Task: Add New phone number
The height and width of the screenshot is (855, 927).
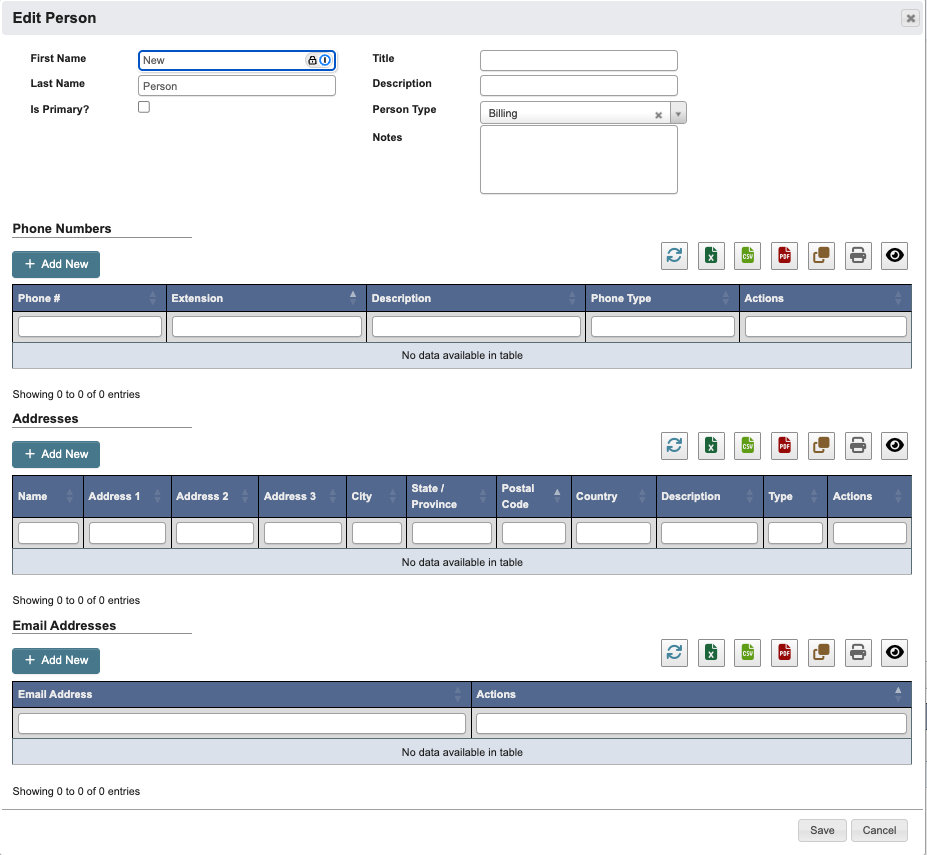Action: click(x=56, y=264)
